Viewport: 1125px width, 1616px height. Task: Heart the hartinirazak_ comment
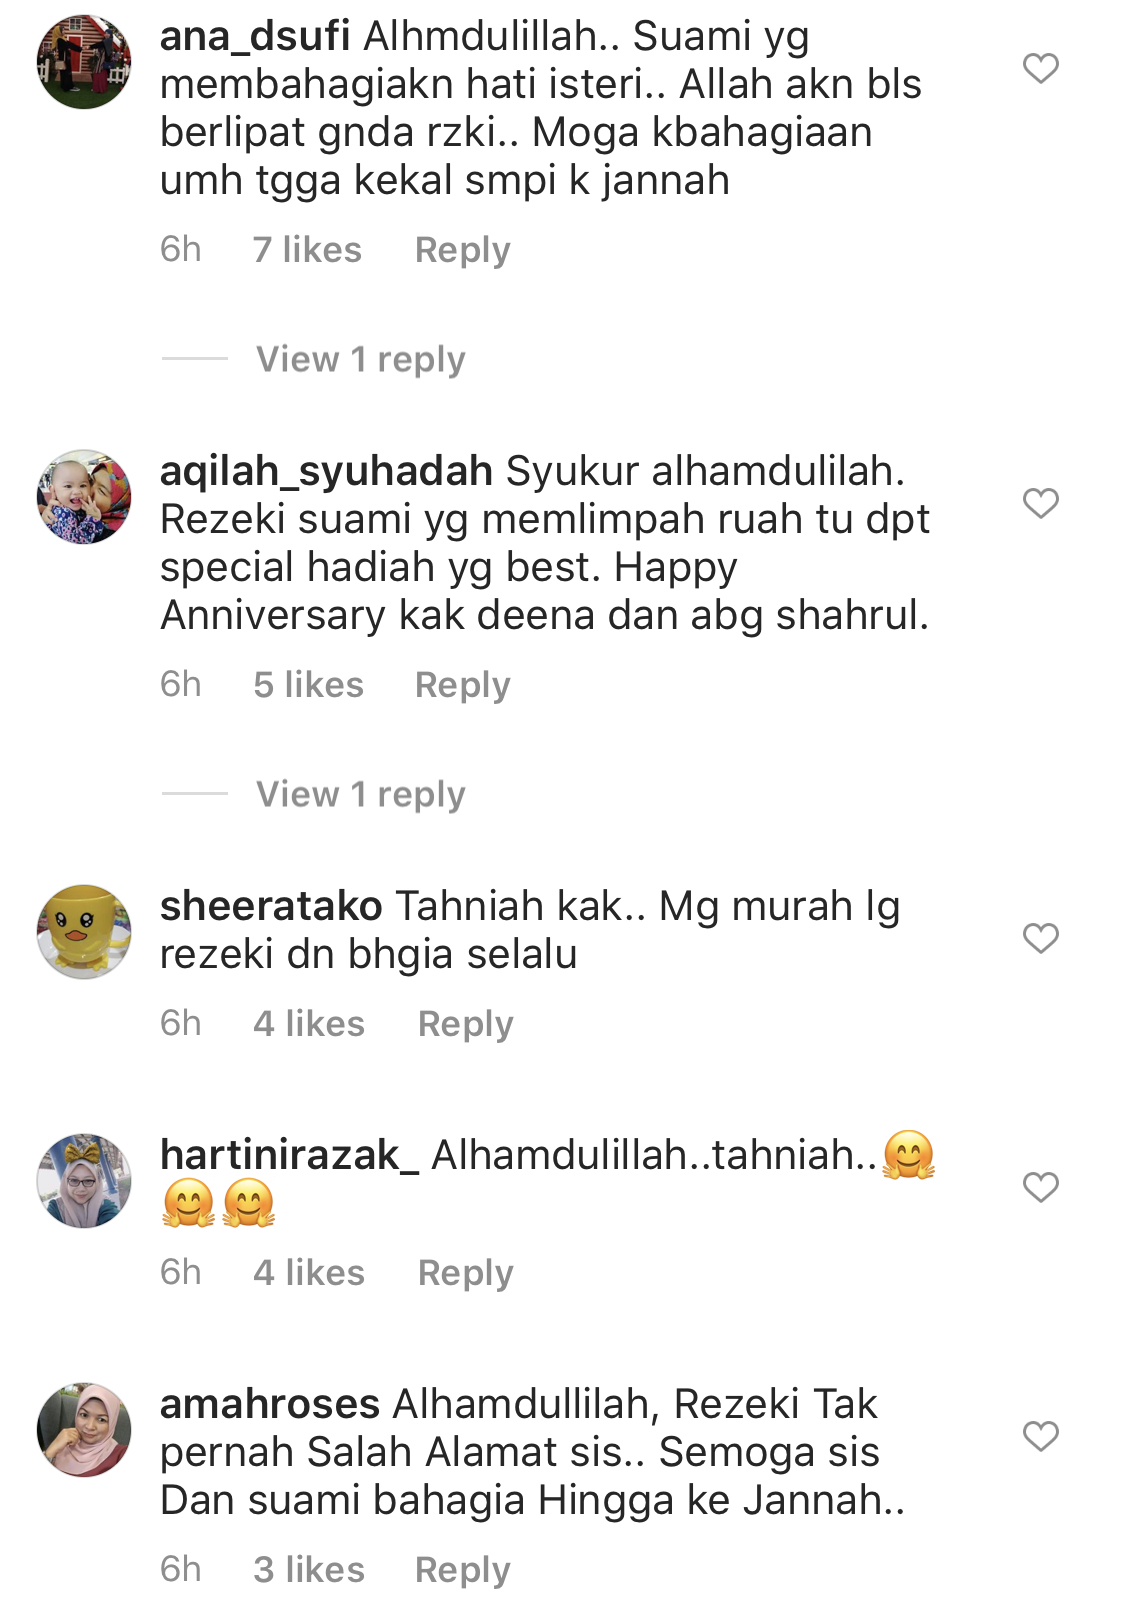[x=1040, y=1187]
